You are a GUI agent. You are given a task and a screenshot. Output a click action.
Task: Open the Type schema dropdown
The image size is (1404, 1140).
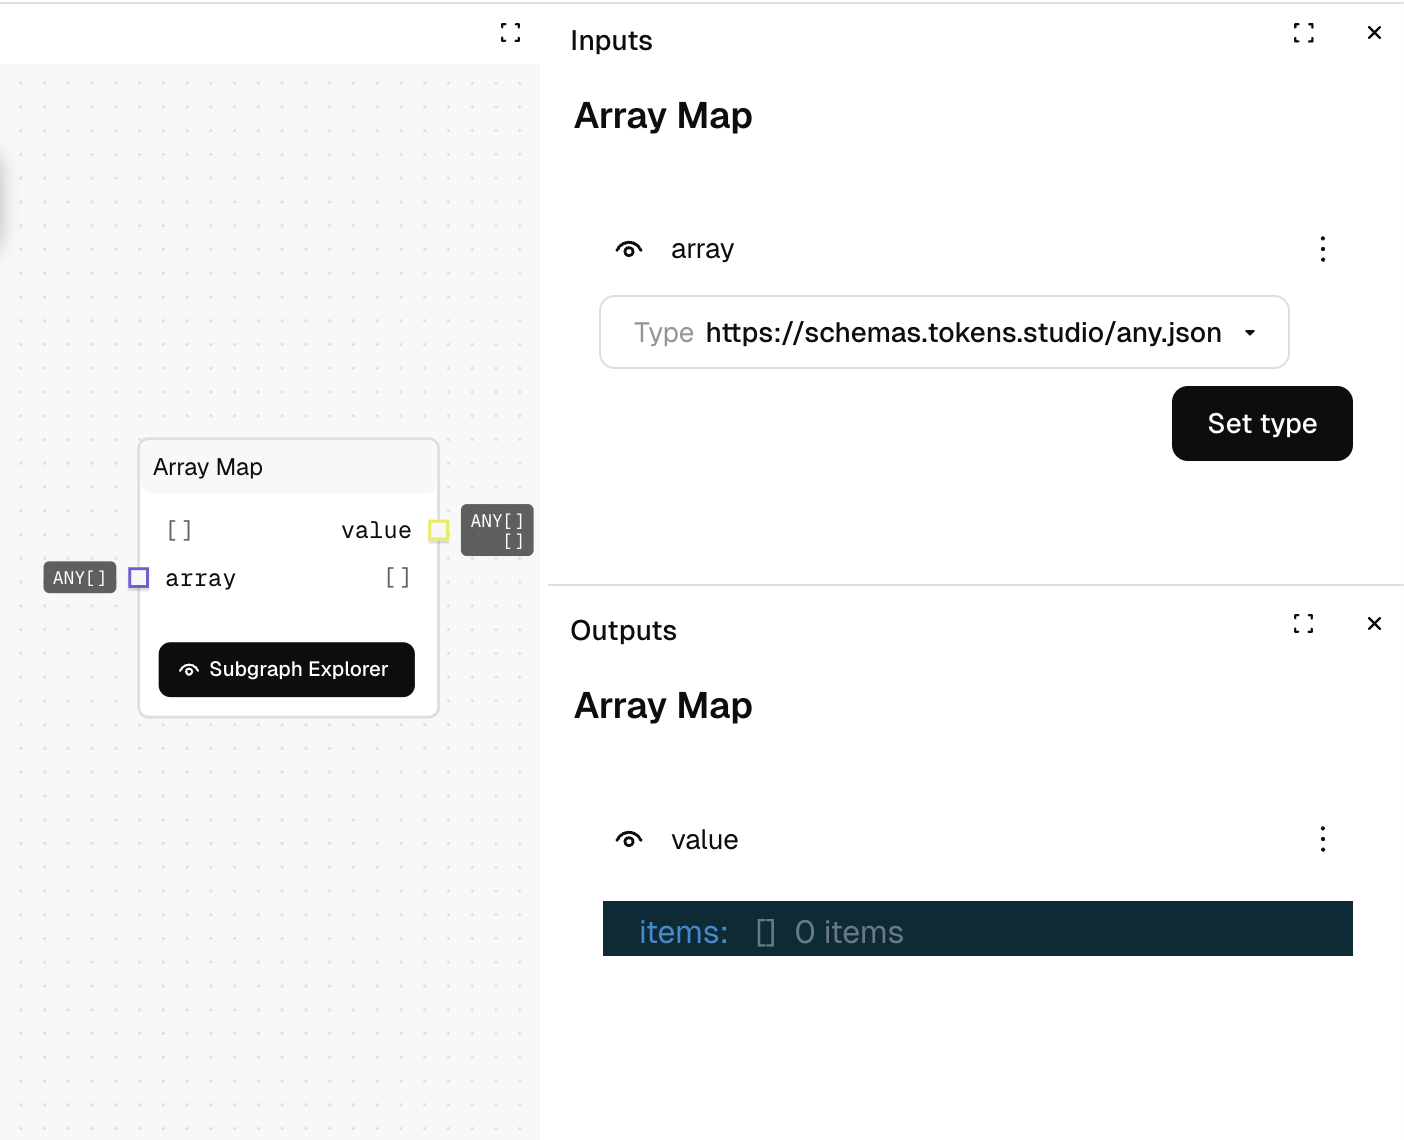tap(944, 332)
